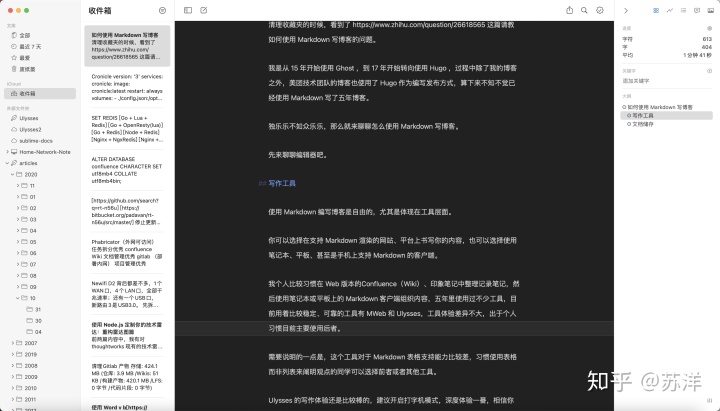Switch to the notes tab icon in the dashboard
The height and width of the screenshot is (411, 720).
pyautogui.click(x=697, y=10)
